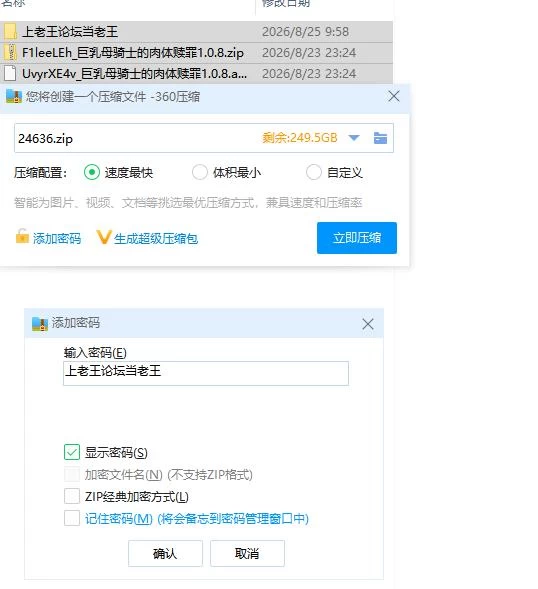Click the 剩余:249.5GB free space text
This screenshot has height=589, width=538.
(299, 138)
